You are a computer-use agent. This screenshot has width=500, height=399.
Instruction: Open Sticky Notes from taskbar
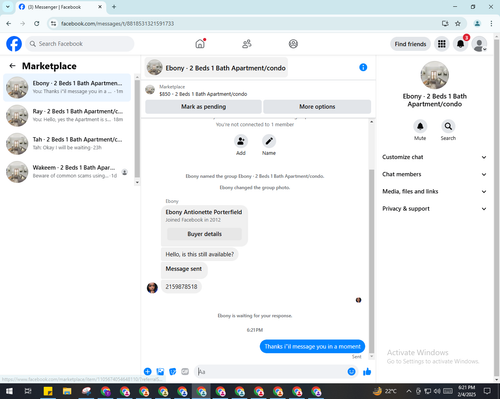(x=48, y=391)
